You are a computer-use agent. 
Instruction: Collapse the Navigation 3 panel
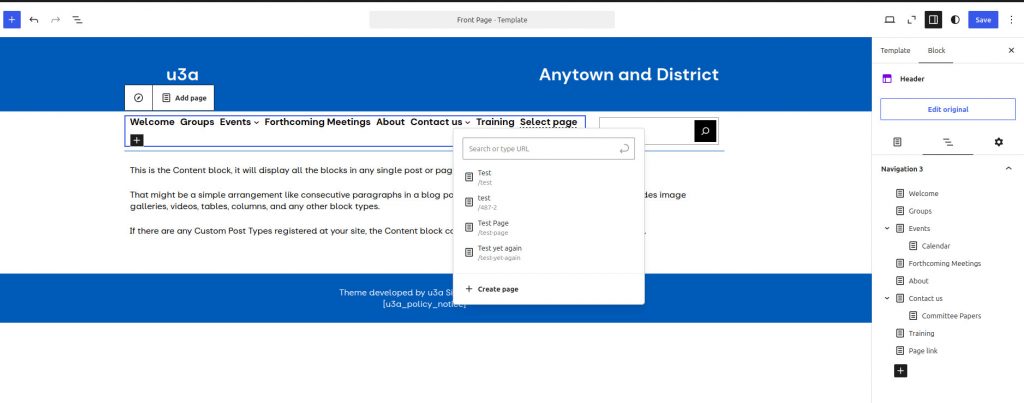(x=1008, y=169)
